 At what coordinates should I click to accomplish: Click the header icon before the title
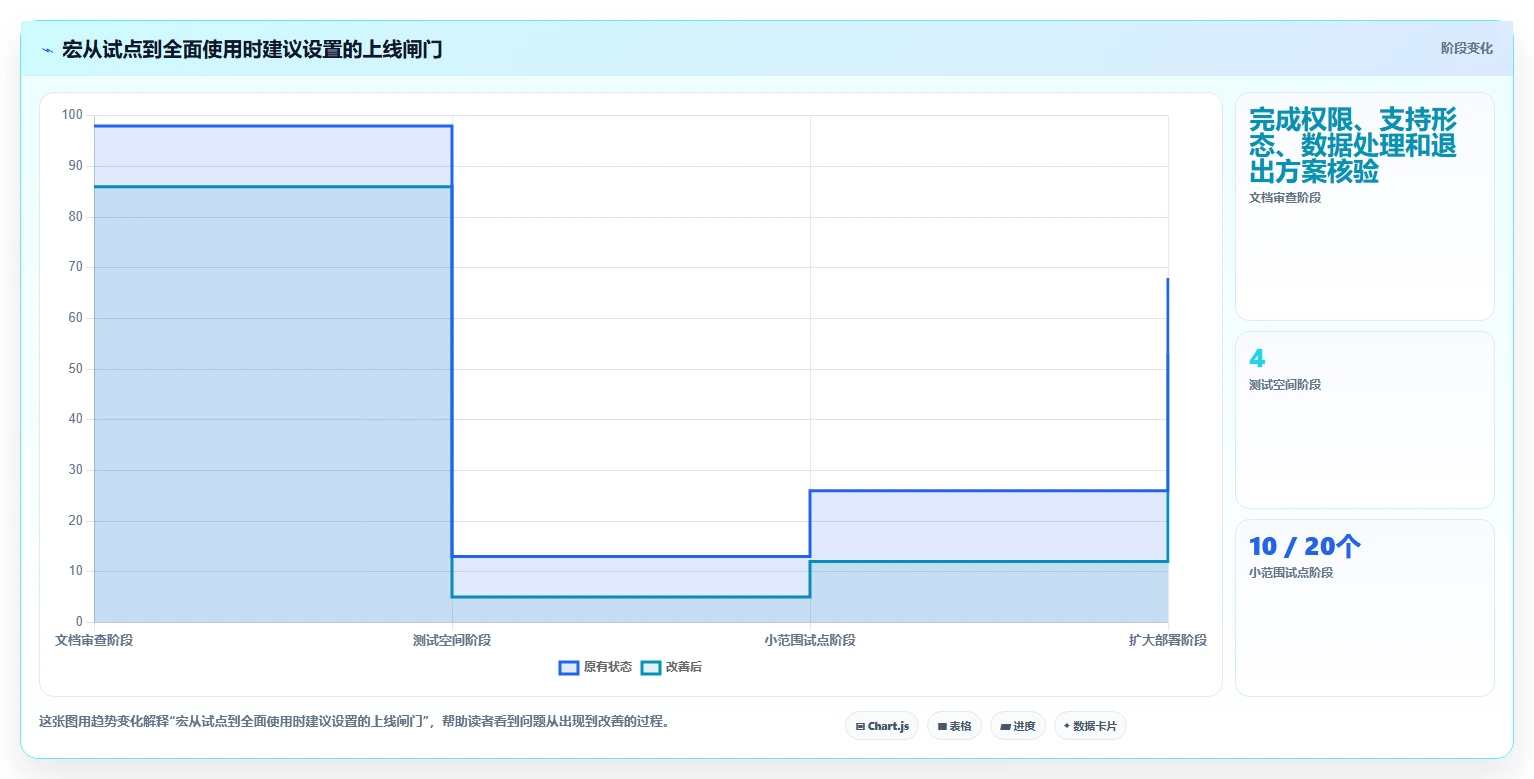coord(47,50)
